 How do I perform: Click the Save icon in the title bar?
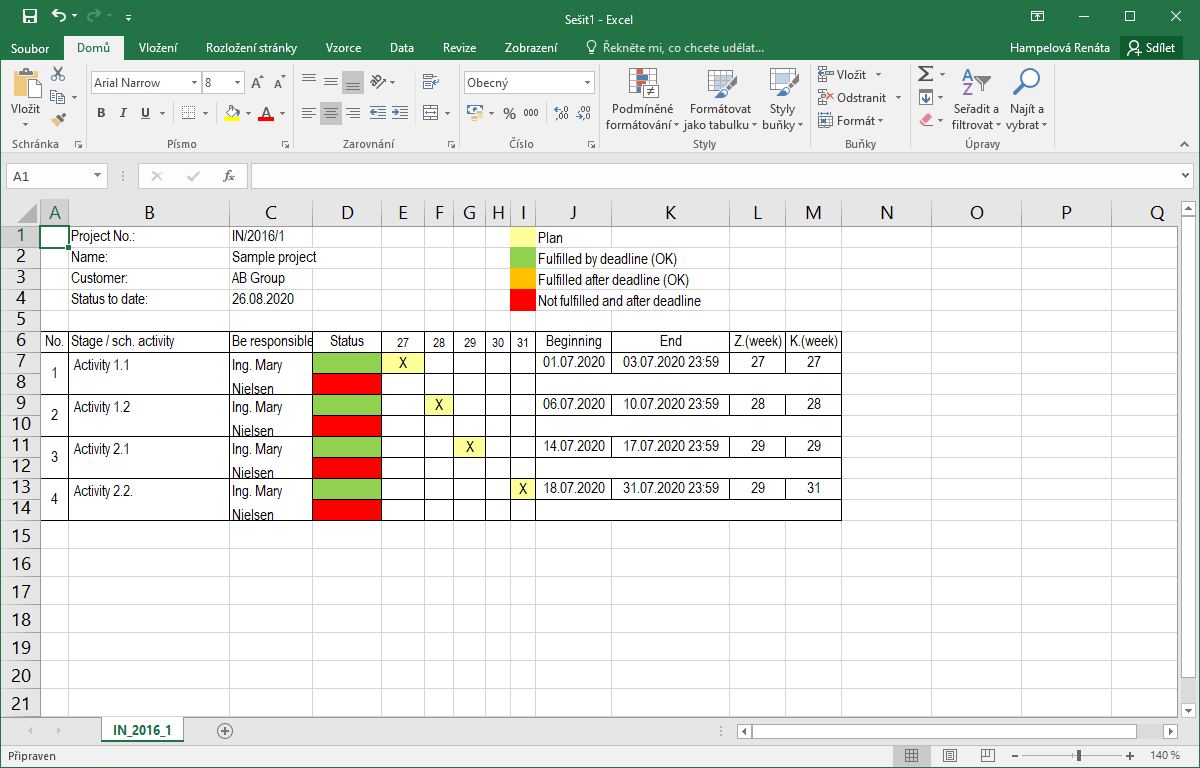tap(30, 17)
